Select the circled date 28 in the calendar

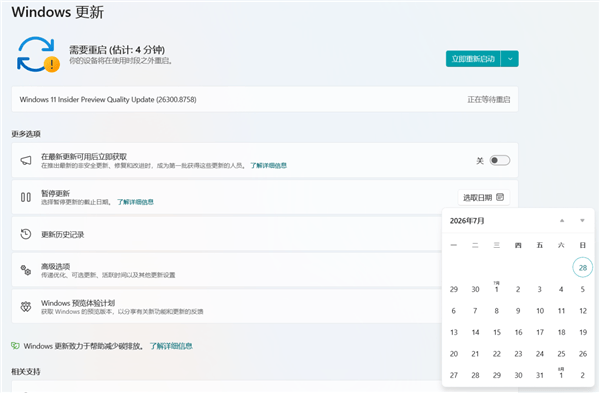[582, 267]
